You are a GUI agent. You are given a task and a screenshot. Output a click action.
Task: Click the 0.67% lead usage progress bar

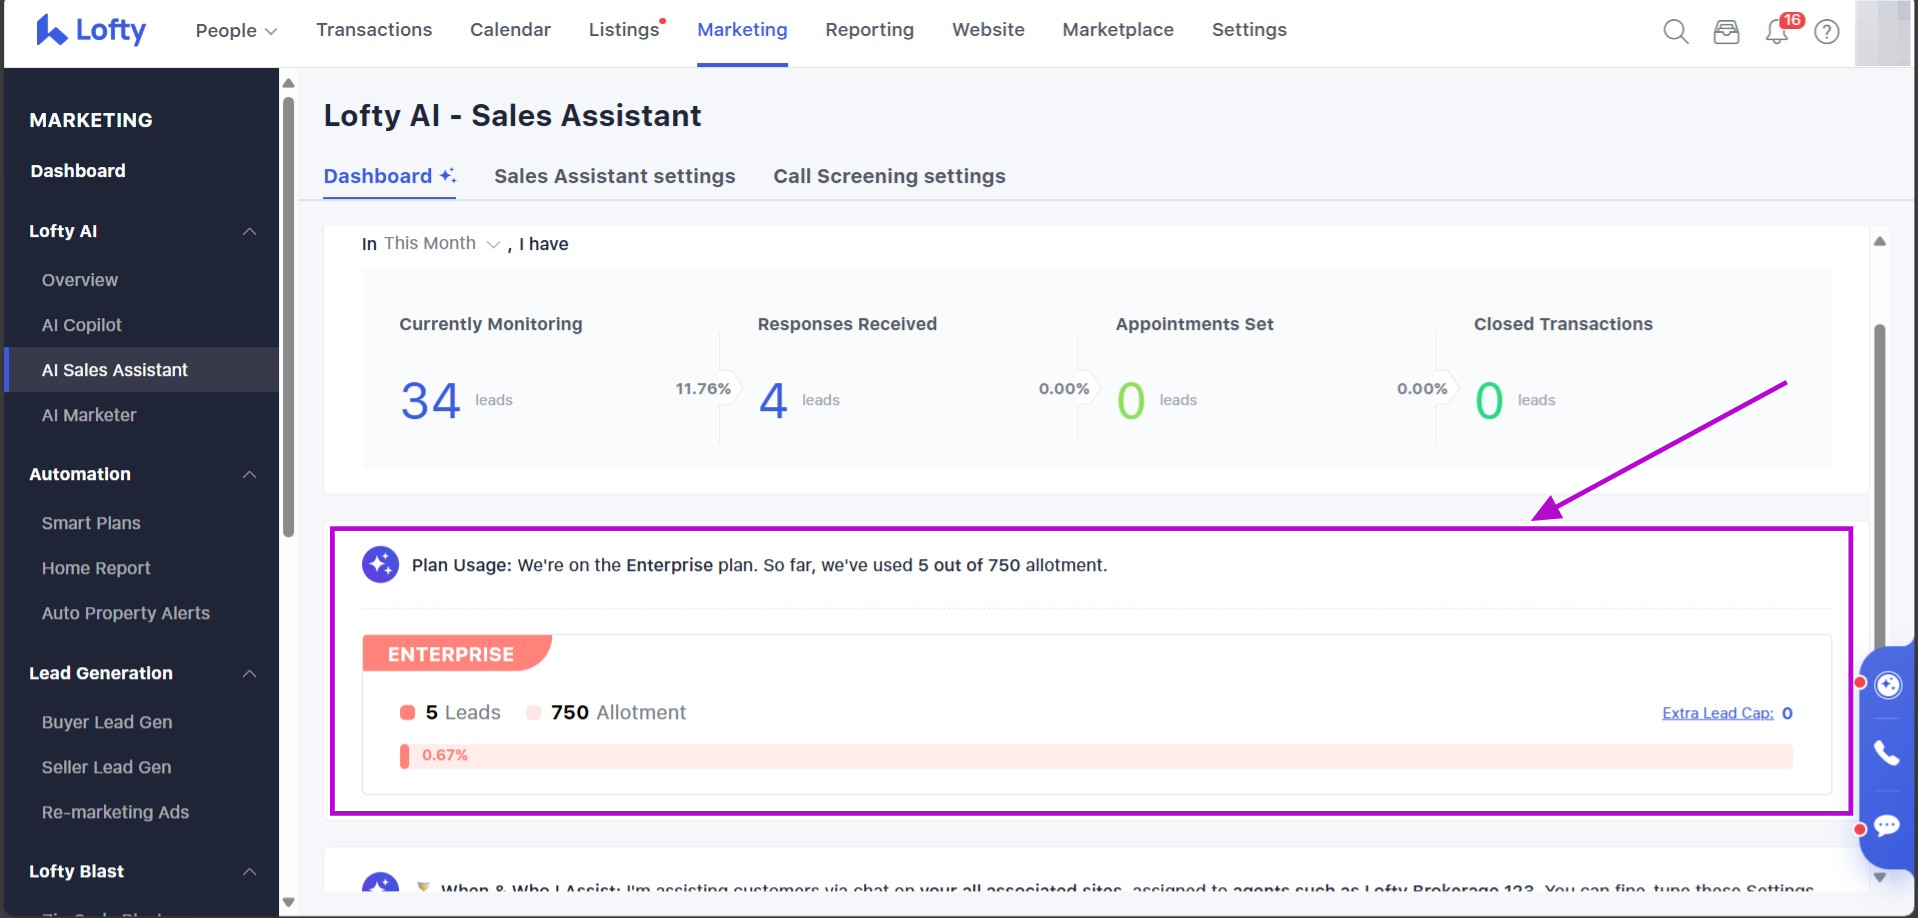tap(1096, 756)
